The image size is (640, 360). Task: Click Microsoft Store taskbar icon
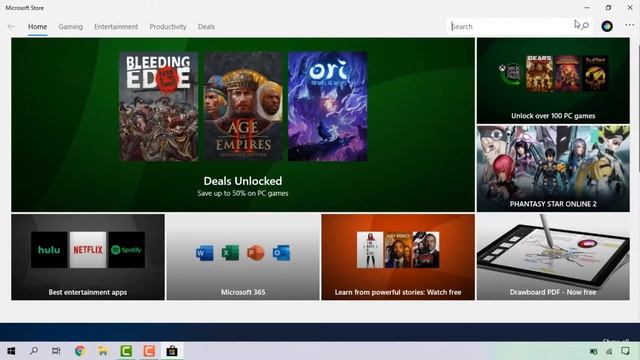click(172, 351)
